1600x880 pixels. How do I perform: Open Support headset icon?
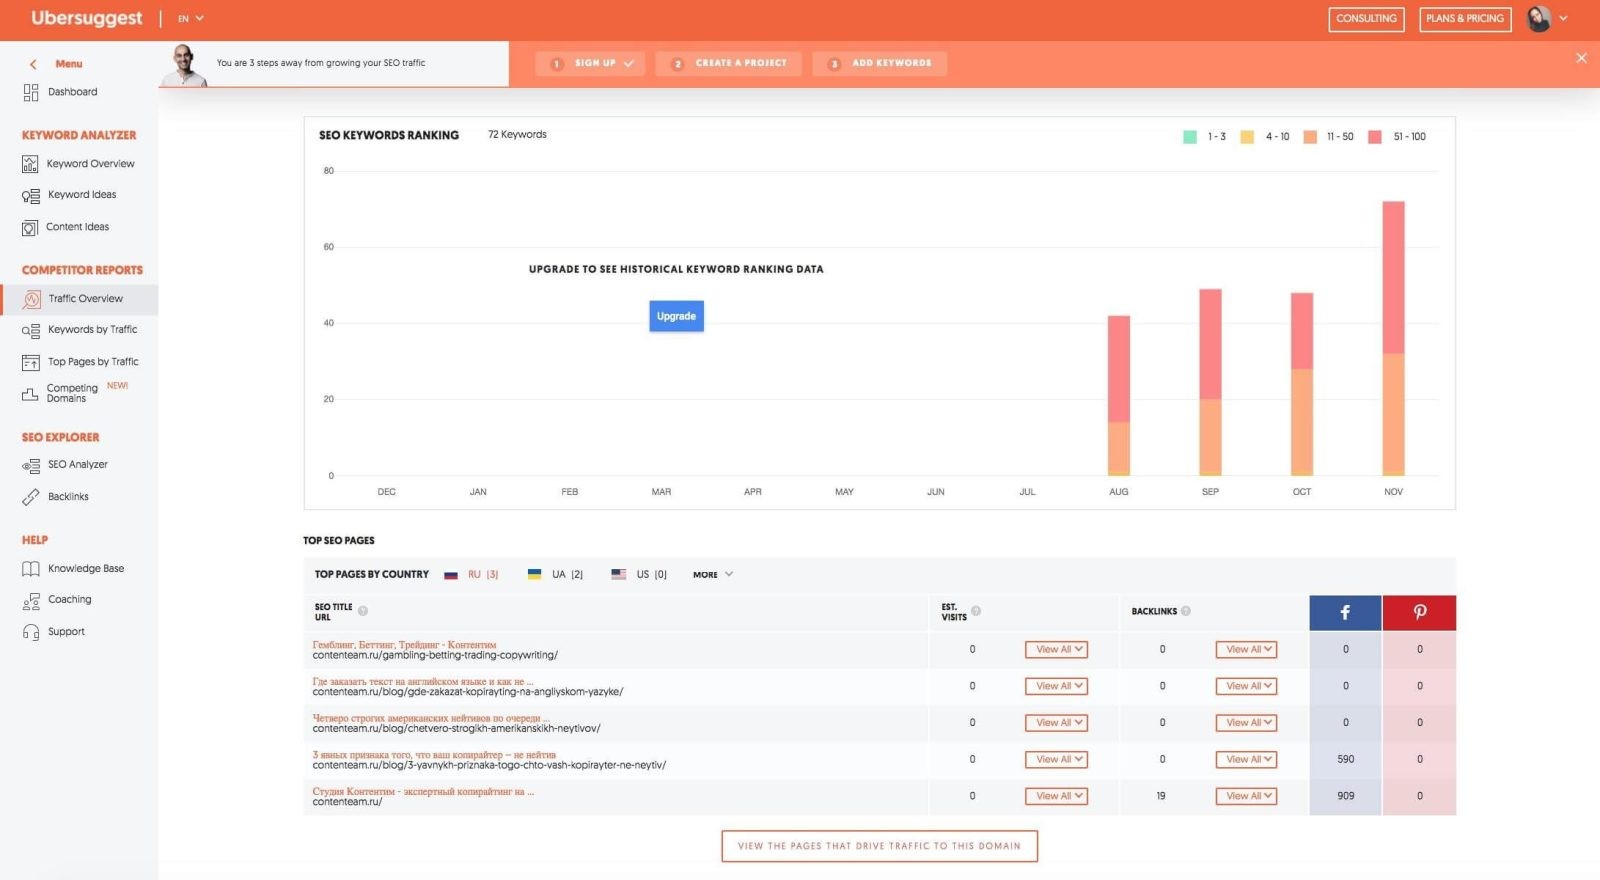pyautogui.click(x=31, y=632)
